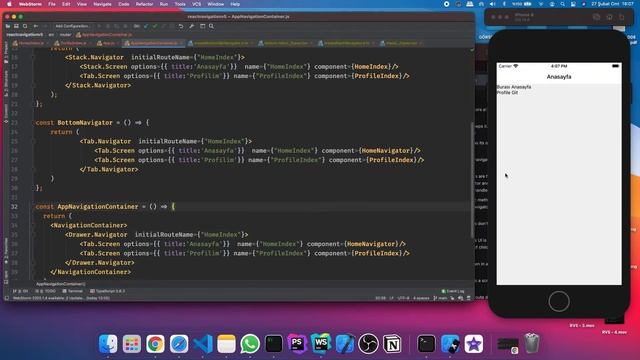Click the date and time in menu bar

coord(612,4)
